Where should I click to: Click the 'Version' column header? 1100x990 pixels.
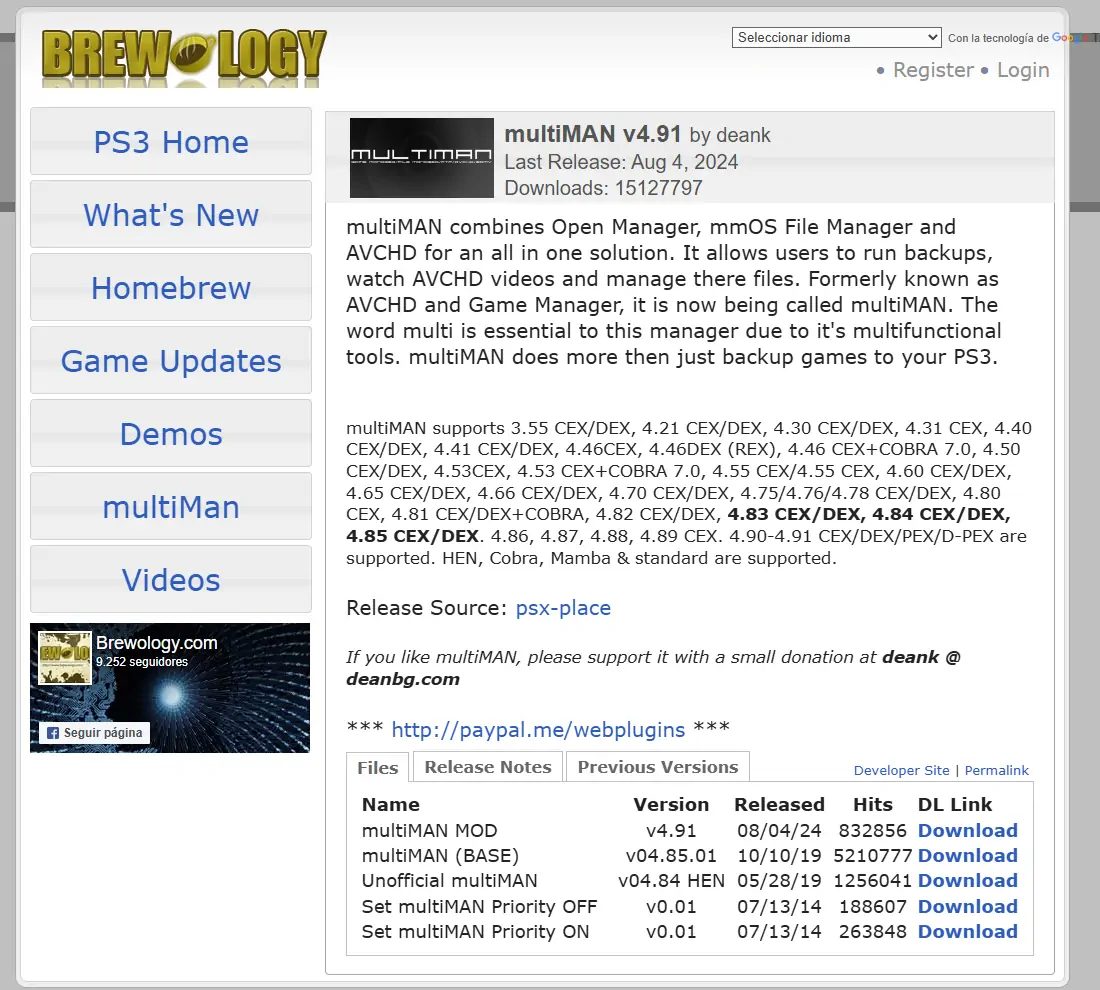[x=671, y=805]
